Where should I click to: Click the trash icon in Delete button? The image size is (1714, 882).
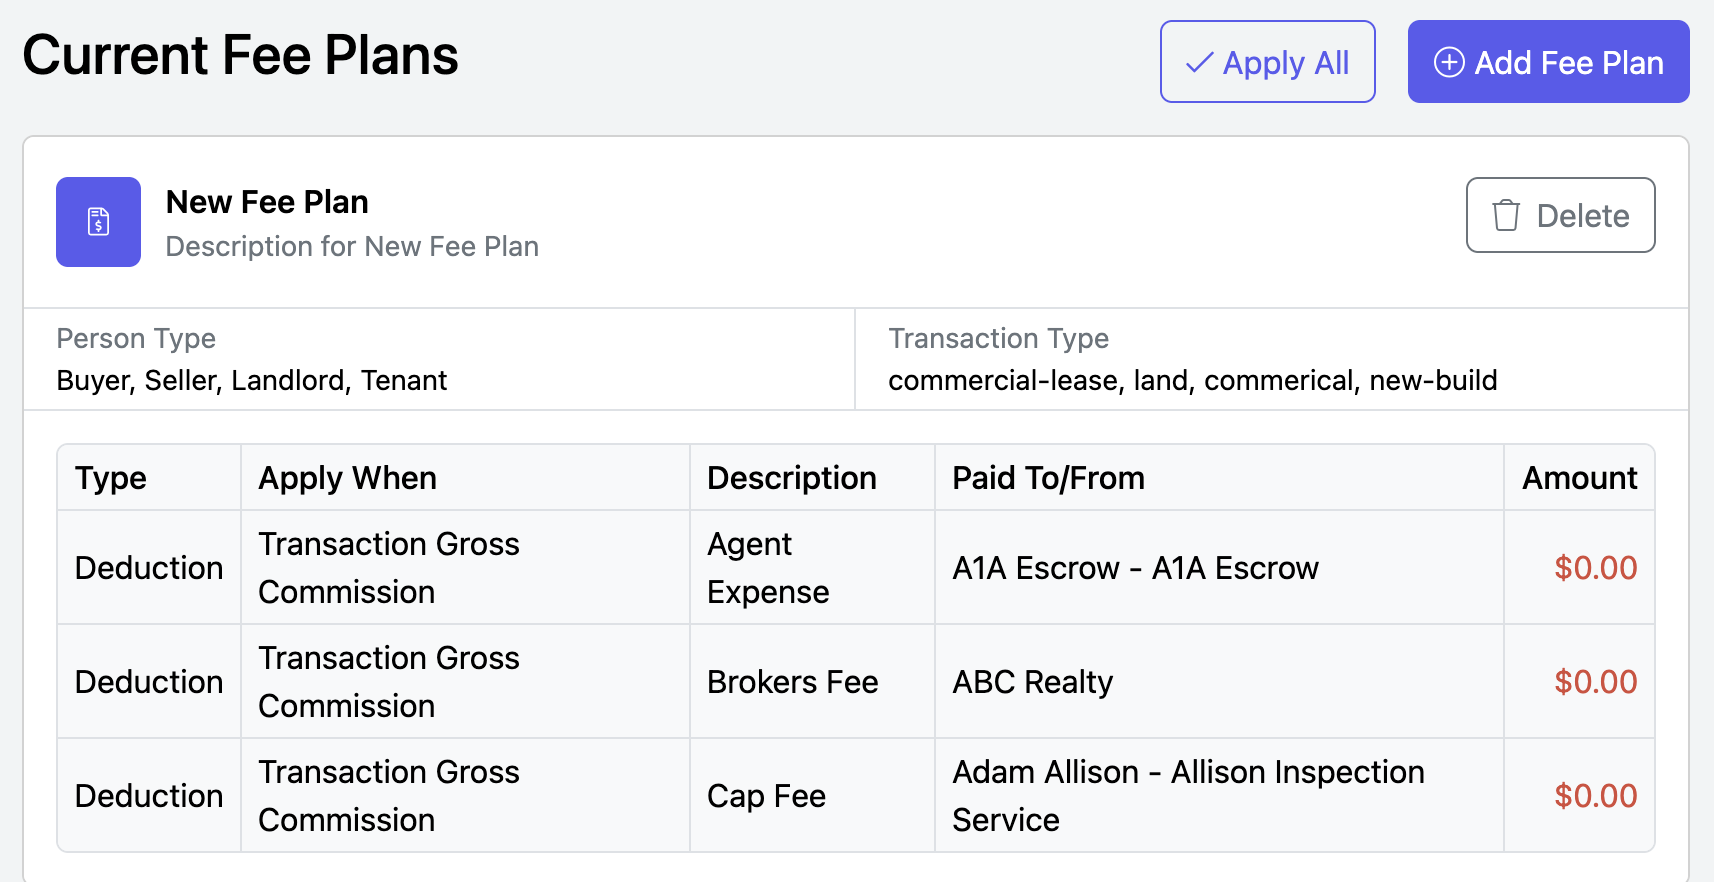(1505, 215)
